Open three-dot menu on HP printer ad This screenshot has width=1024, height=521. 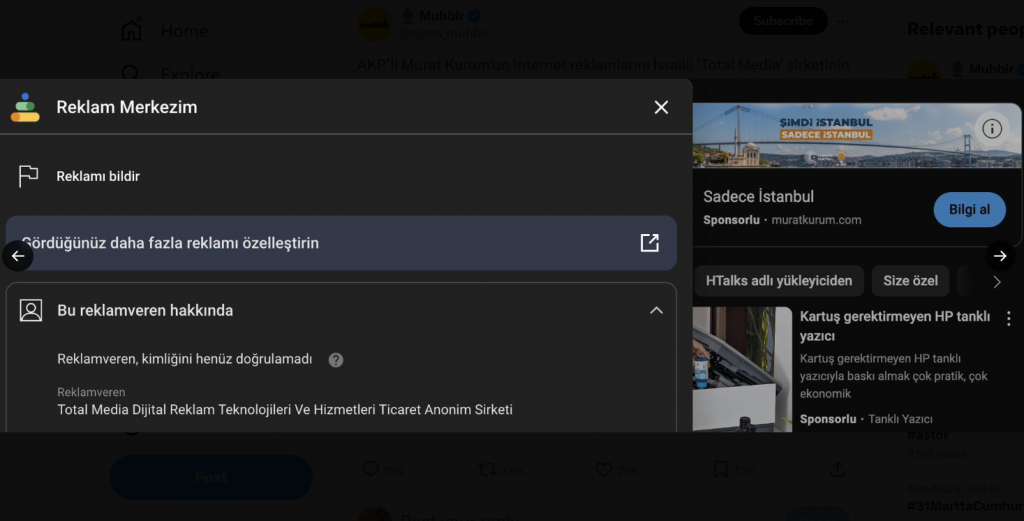pos(1008,318)
